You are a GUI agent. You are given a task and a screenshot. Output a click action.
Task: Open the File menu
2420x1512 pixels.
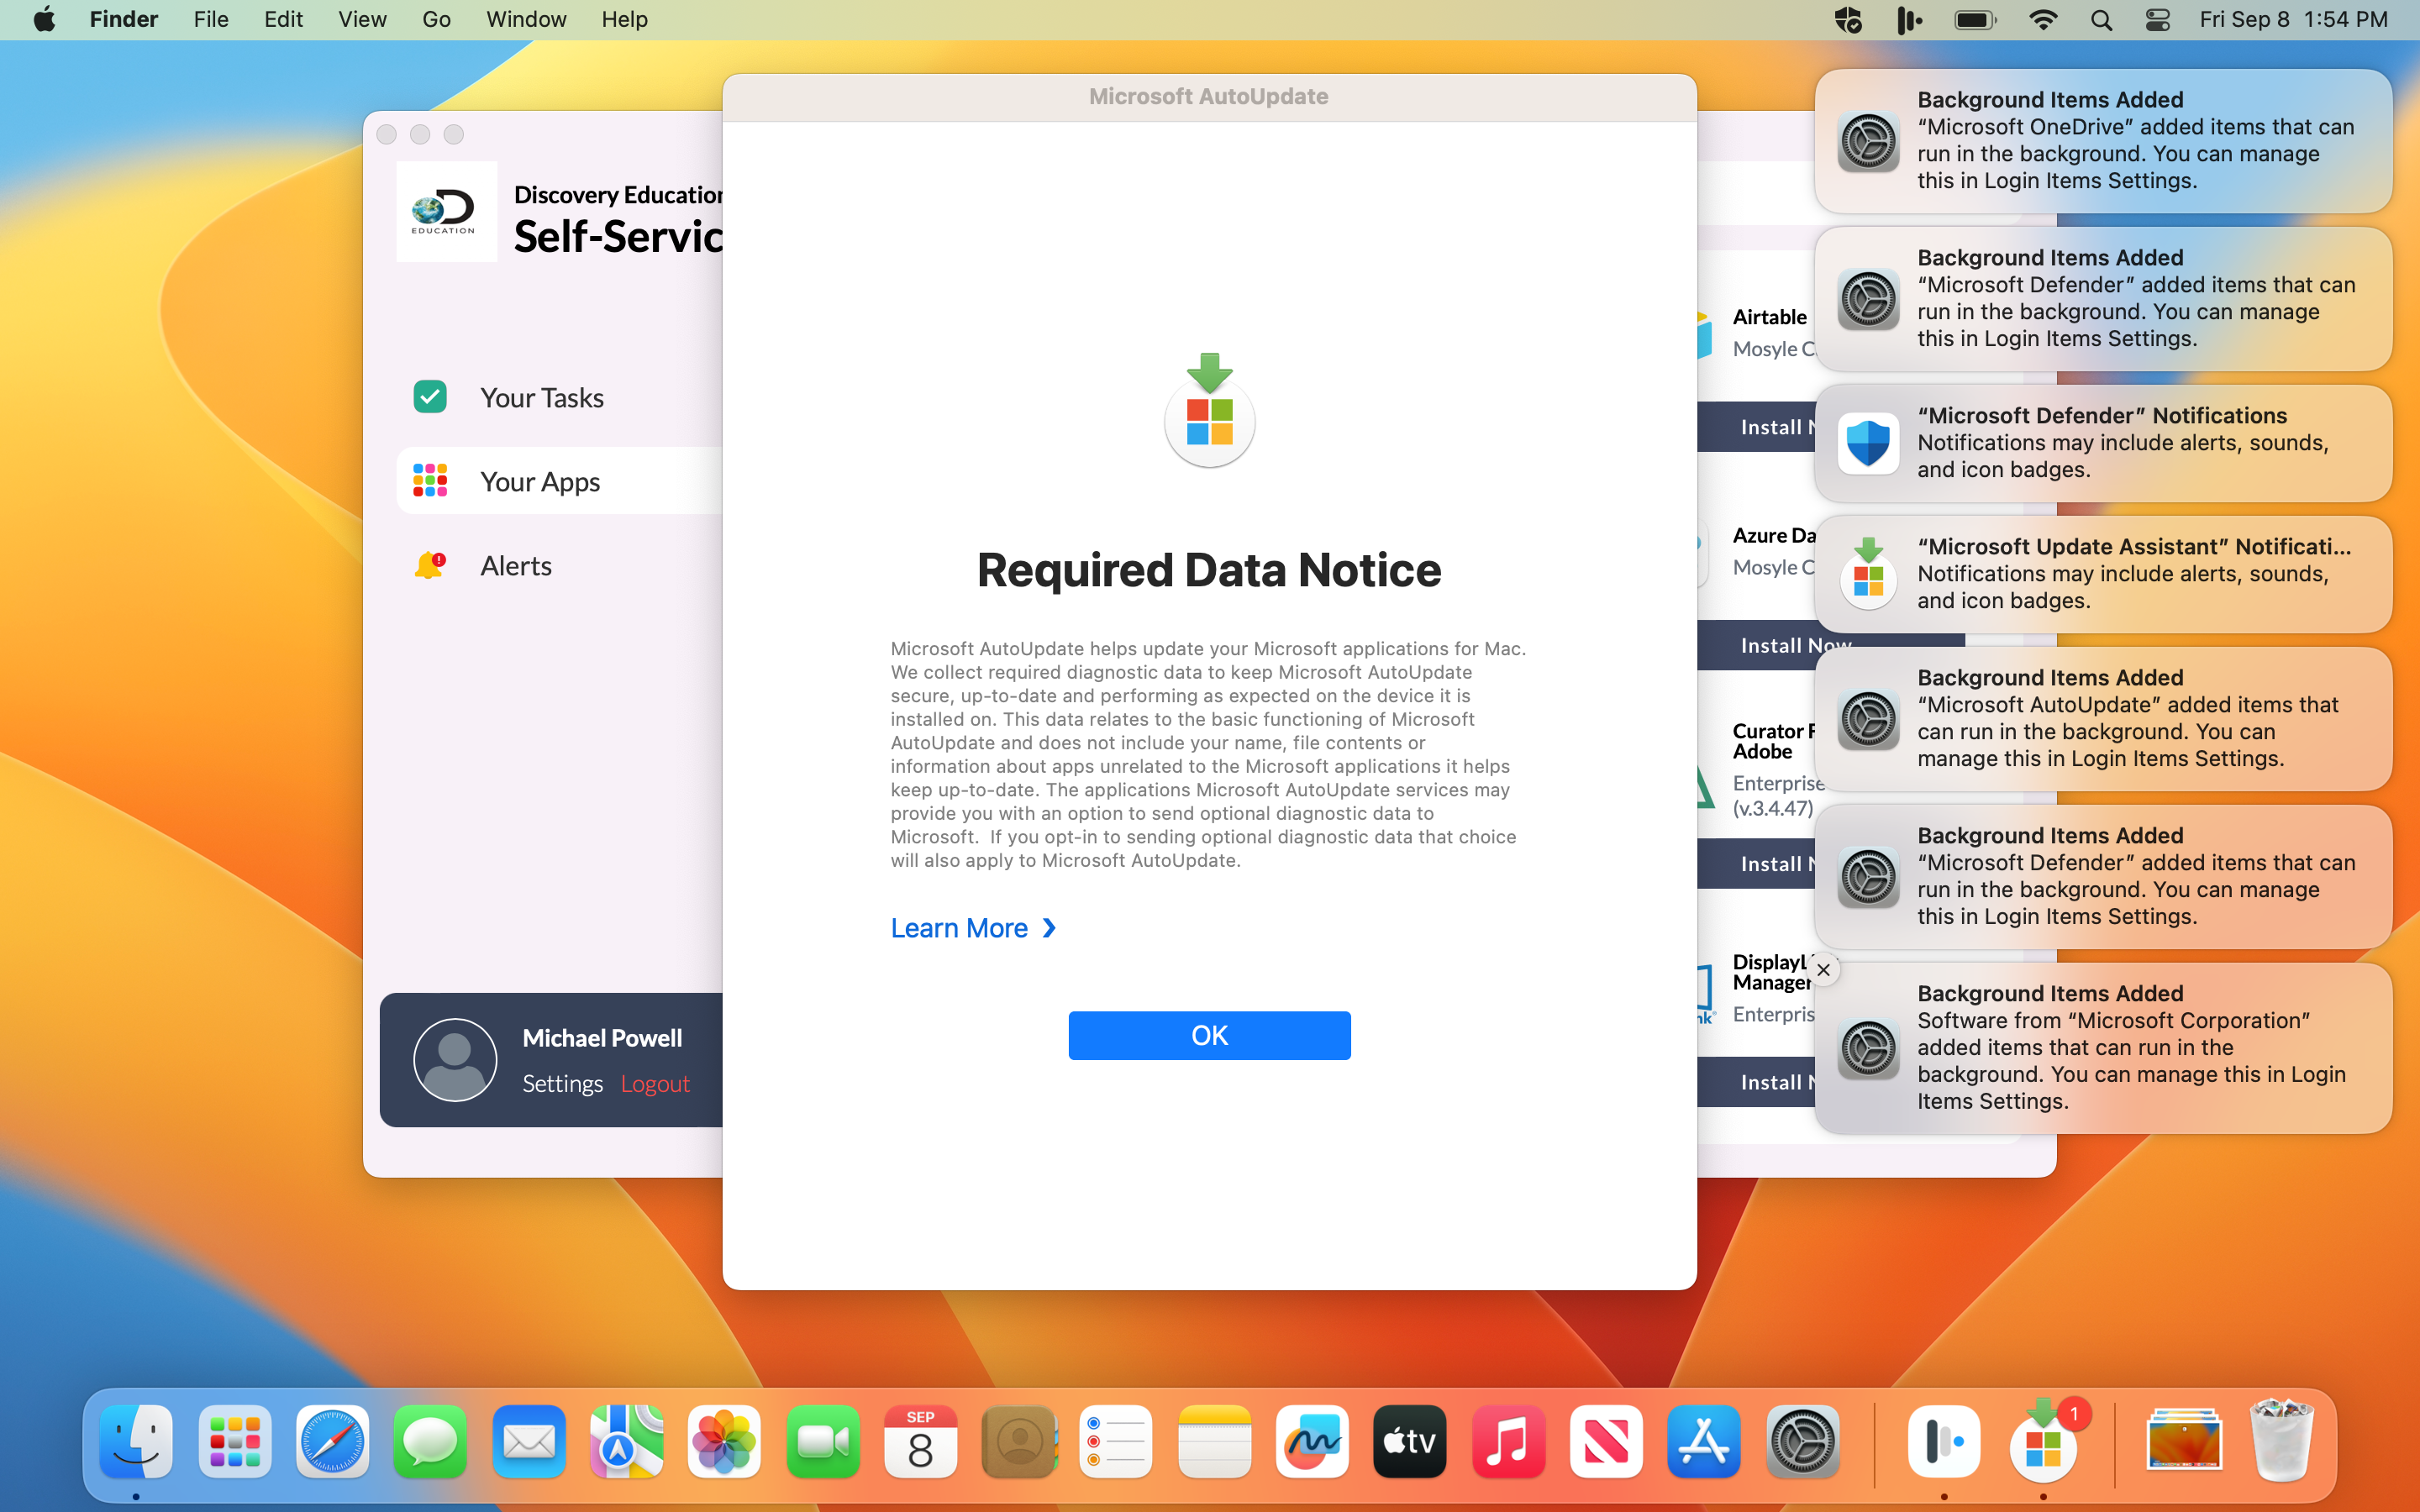tap(211, 20)
